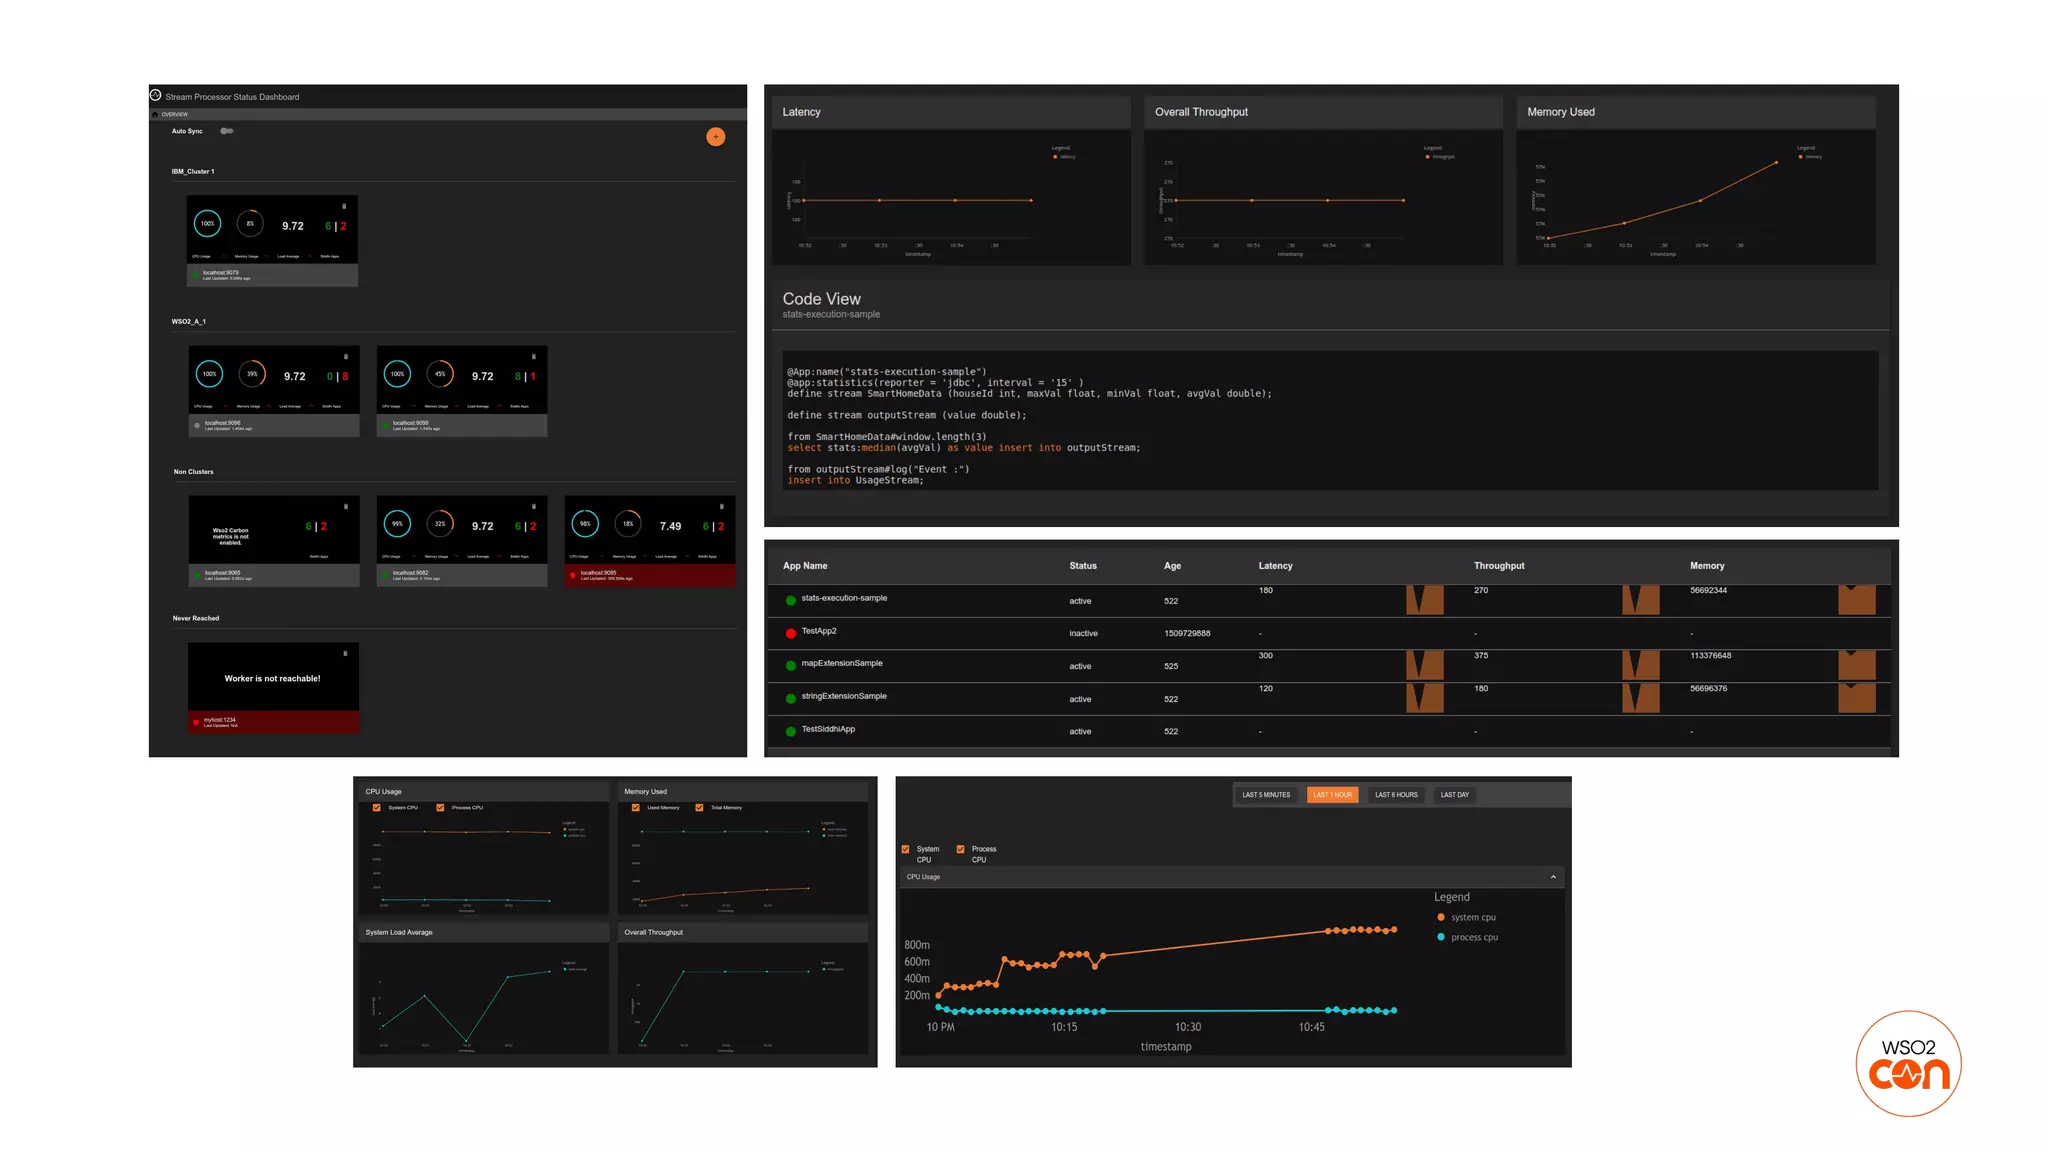Click the home icon beside Overview
The height and width of the screenshot is (1152, 2048).
(156, 115)
